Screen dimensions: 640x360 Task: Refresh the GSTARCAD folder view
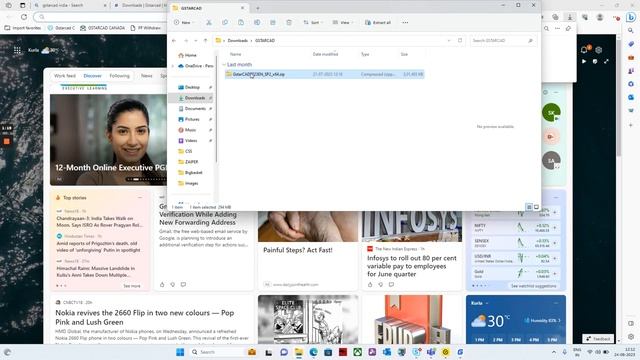point(460,40)
